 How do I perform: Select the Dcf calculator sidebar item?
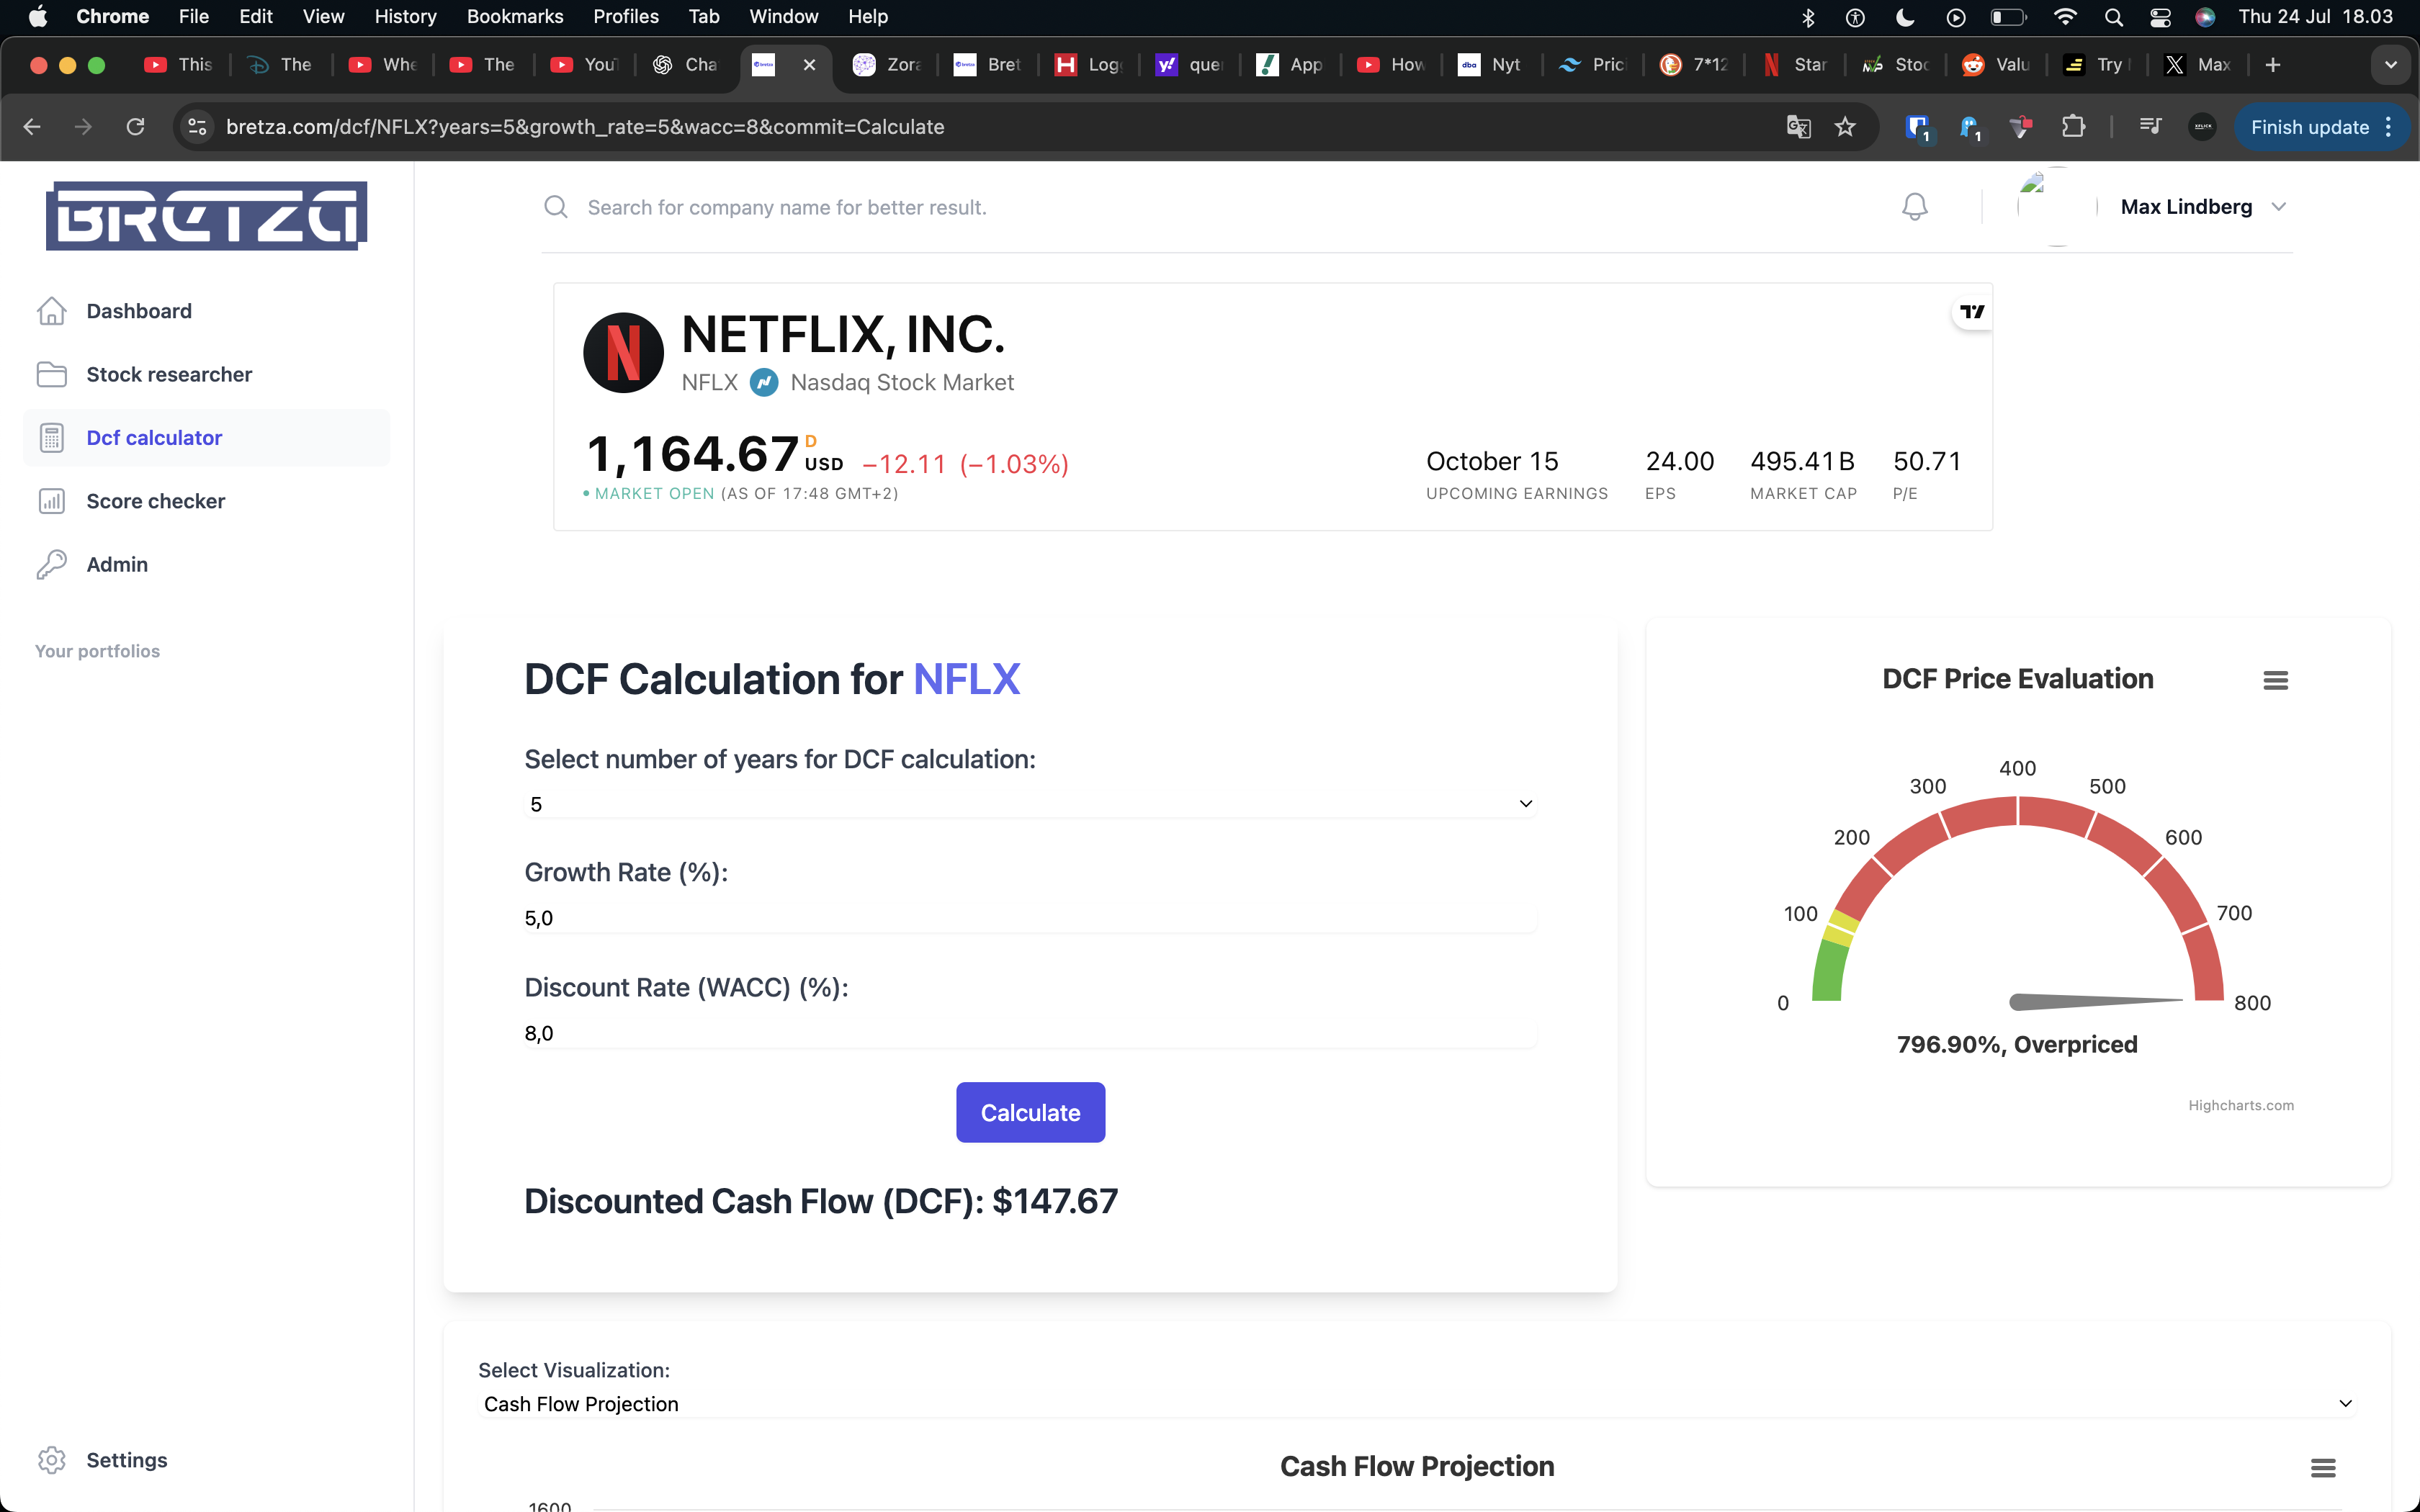[207, 437]
